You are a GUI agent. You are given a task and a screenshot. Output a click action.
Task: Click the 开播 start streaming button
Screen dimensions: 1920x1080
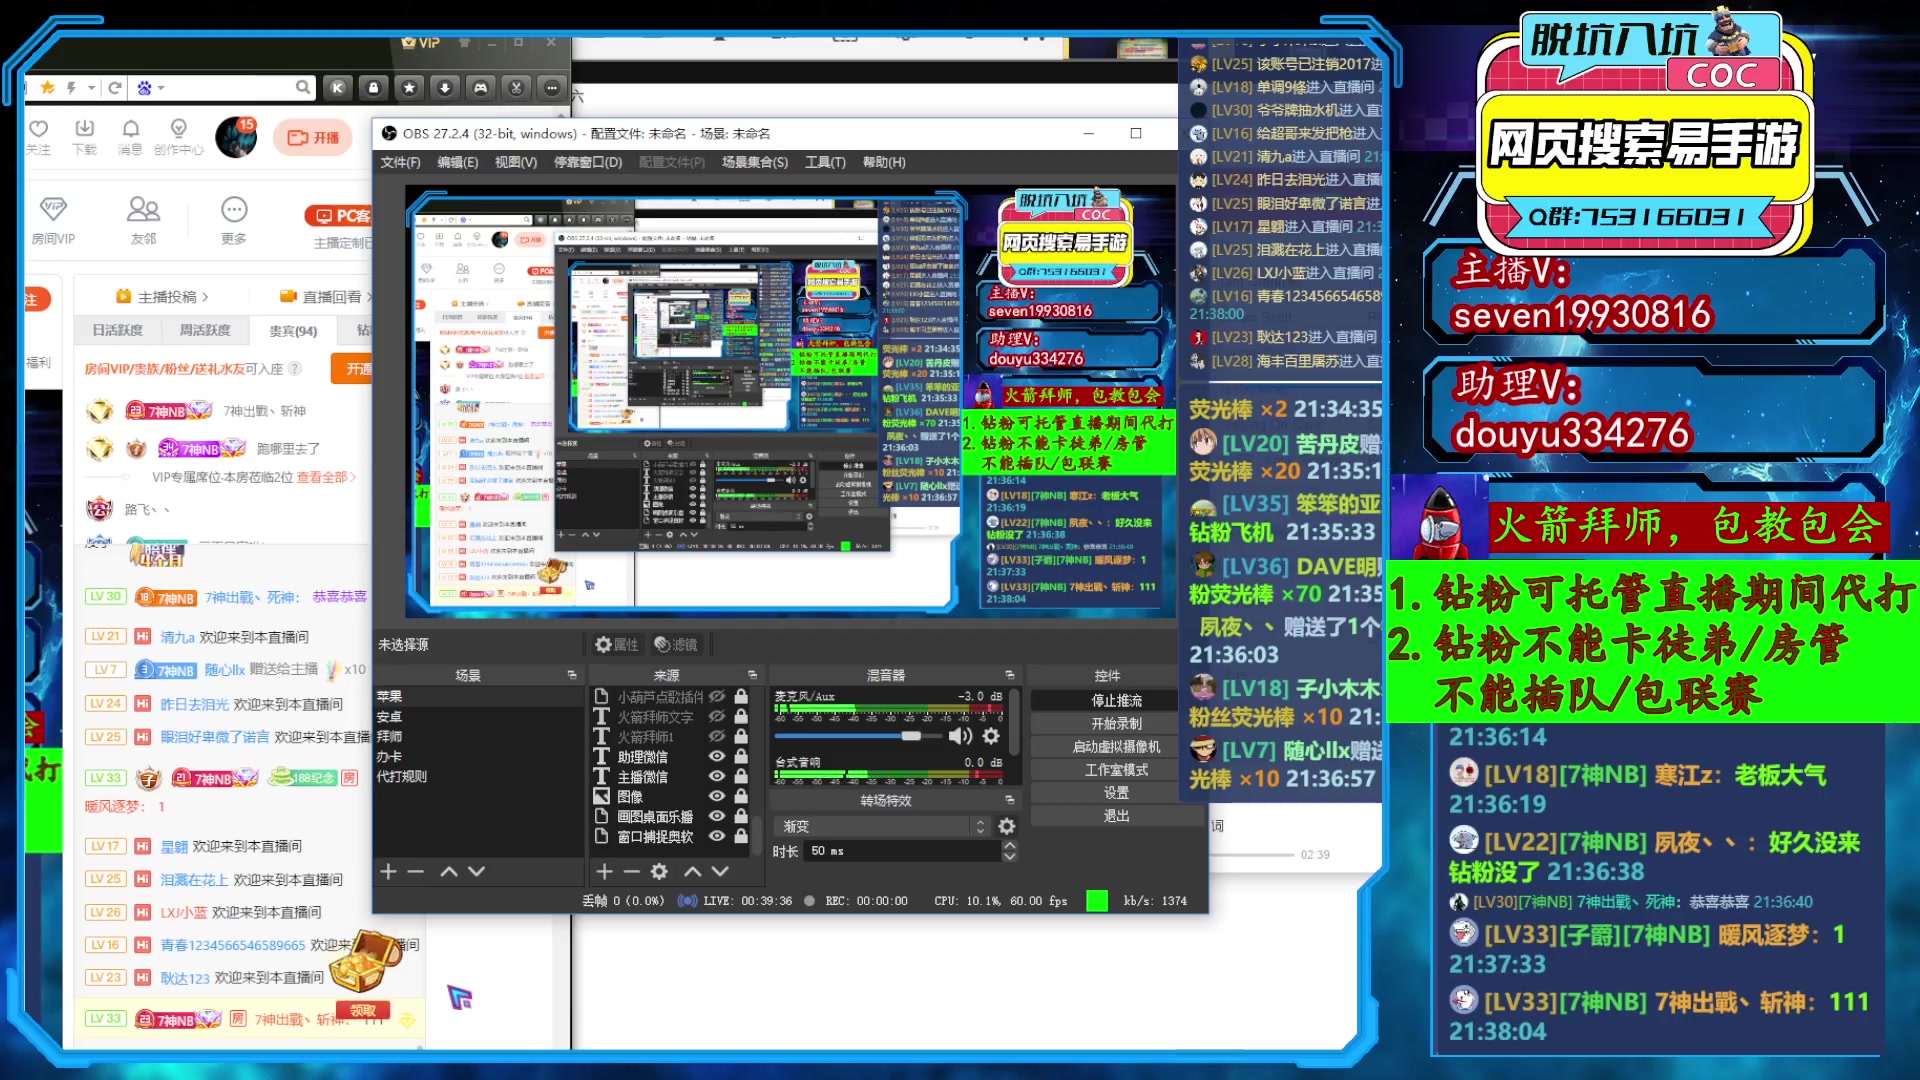coord(313,138)
